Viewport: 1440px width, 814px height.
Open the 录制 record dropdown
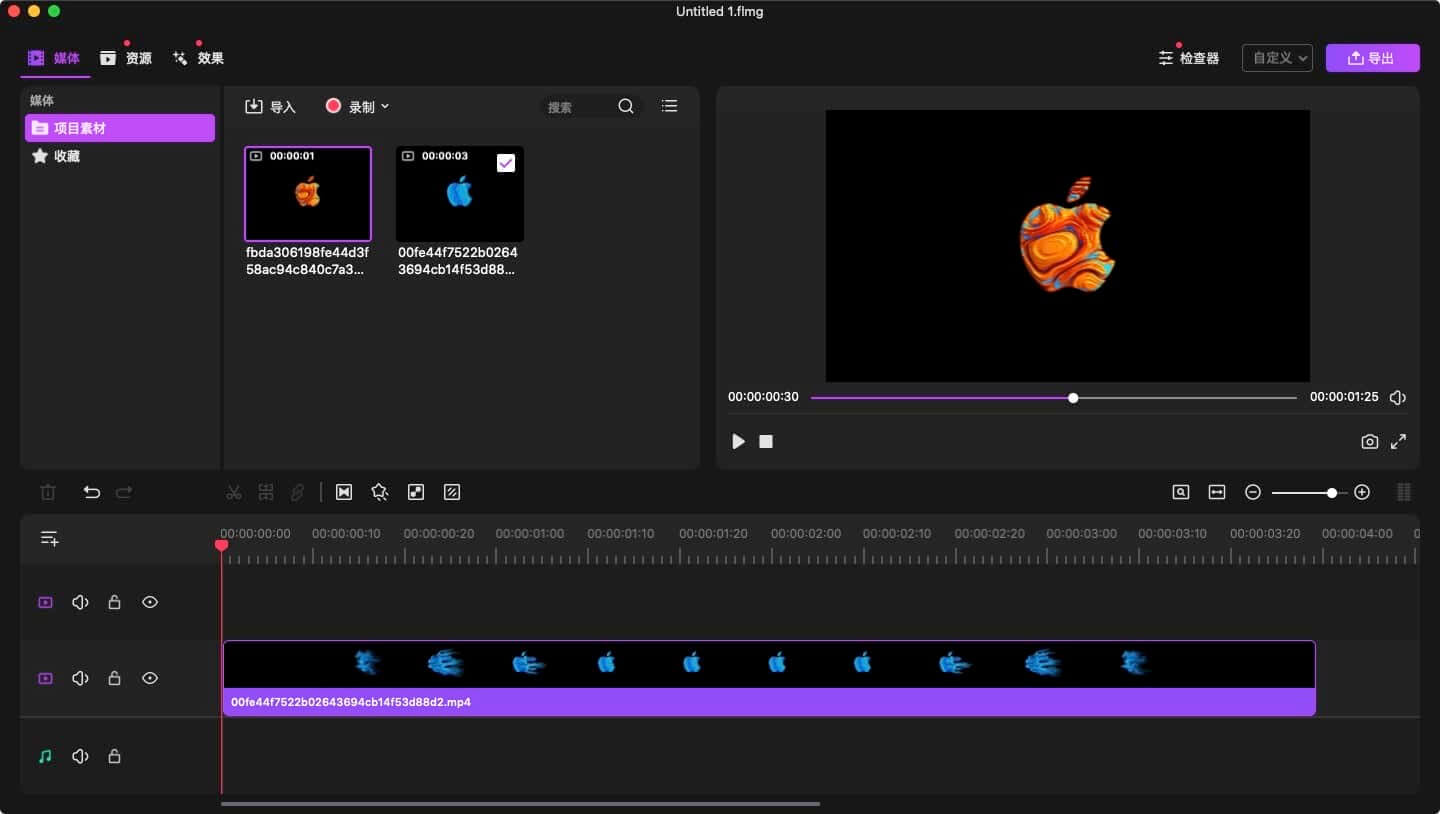click(x=358, y=106)
